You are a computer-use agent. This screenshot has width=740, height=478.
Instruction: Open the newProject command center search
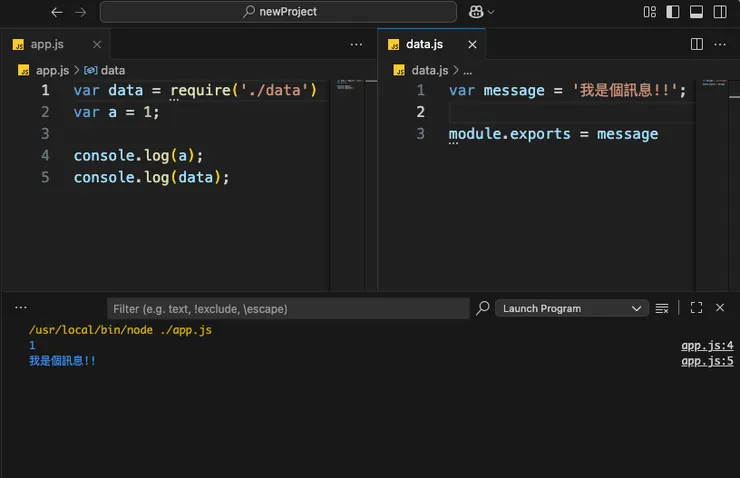tap(278, 12)
